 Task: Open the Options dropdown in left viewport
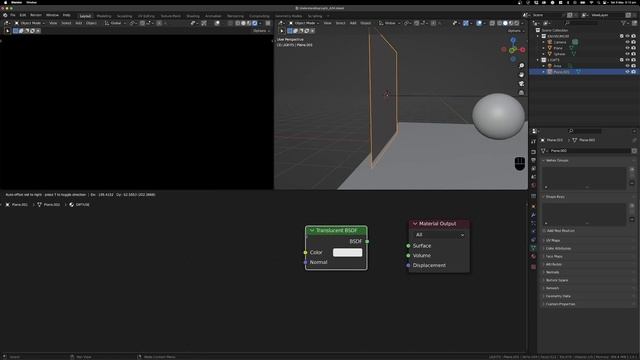tap(261, 31)
